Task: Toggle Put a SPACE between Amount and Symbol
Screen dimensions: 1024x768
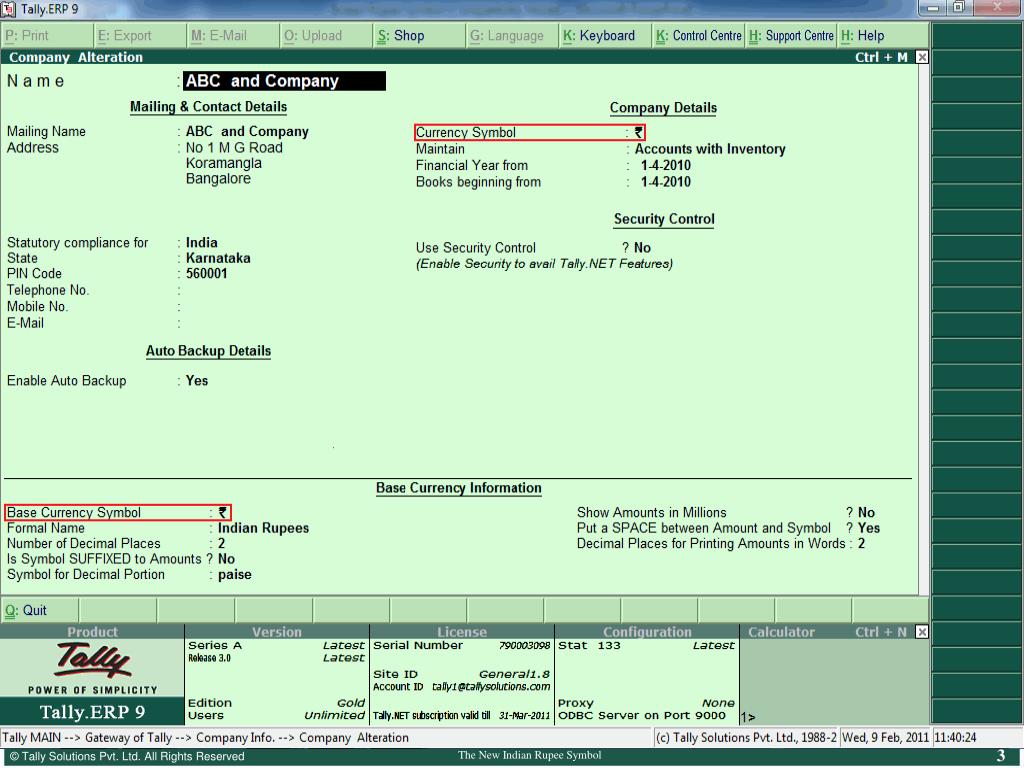Action: 869,528
